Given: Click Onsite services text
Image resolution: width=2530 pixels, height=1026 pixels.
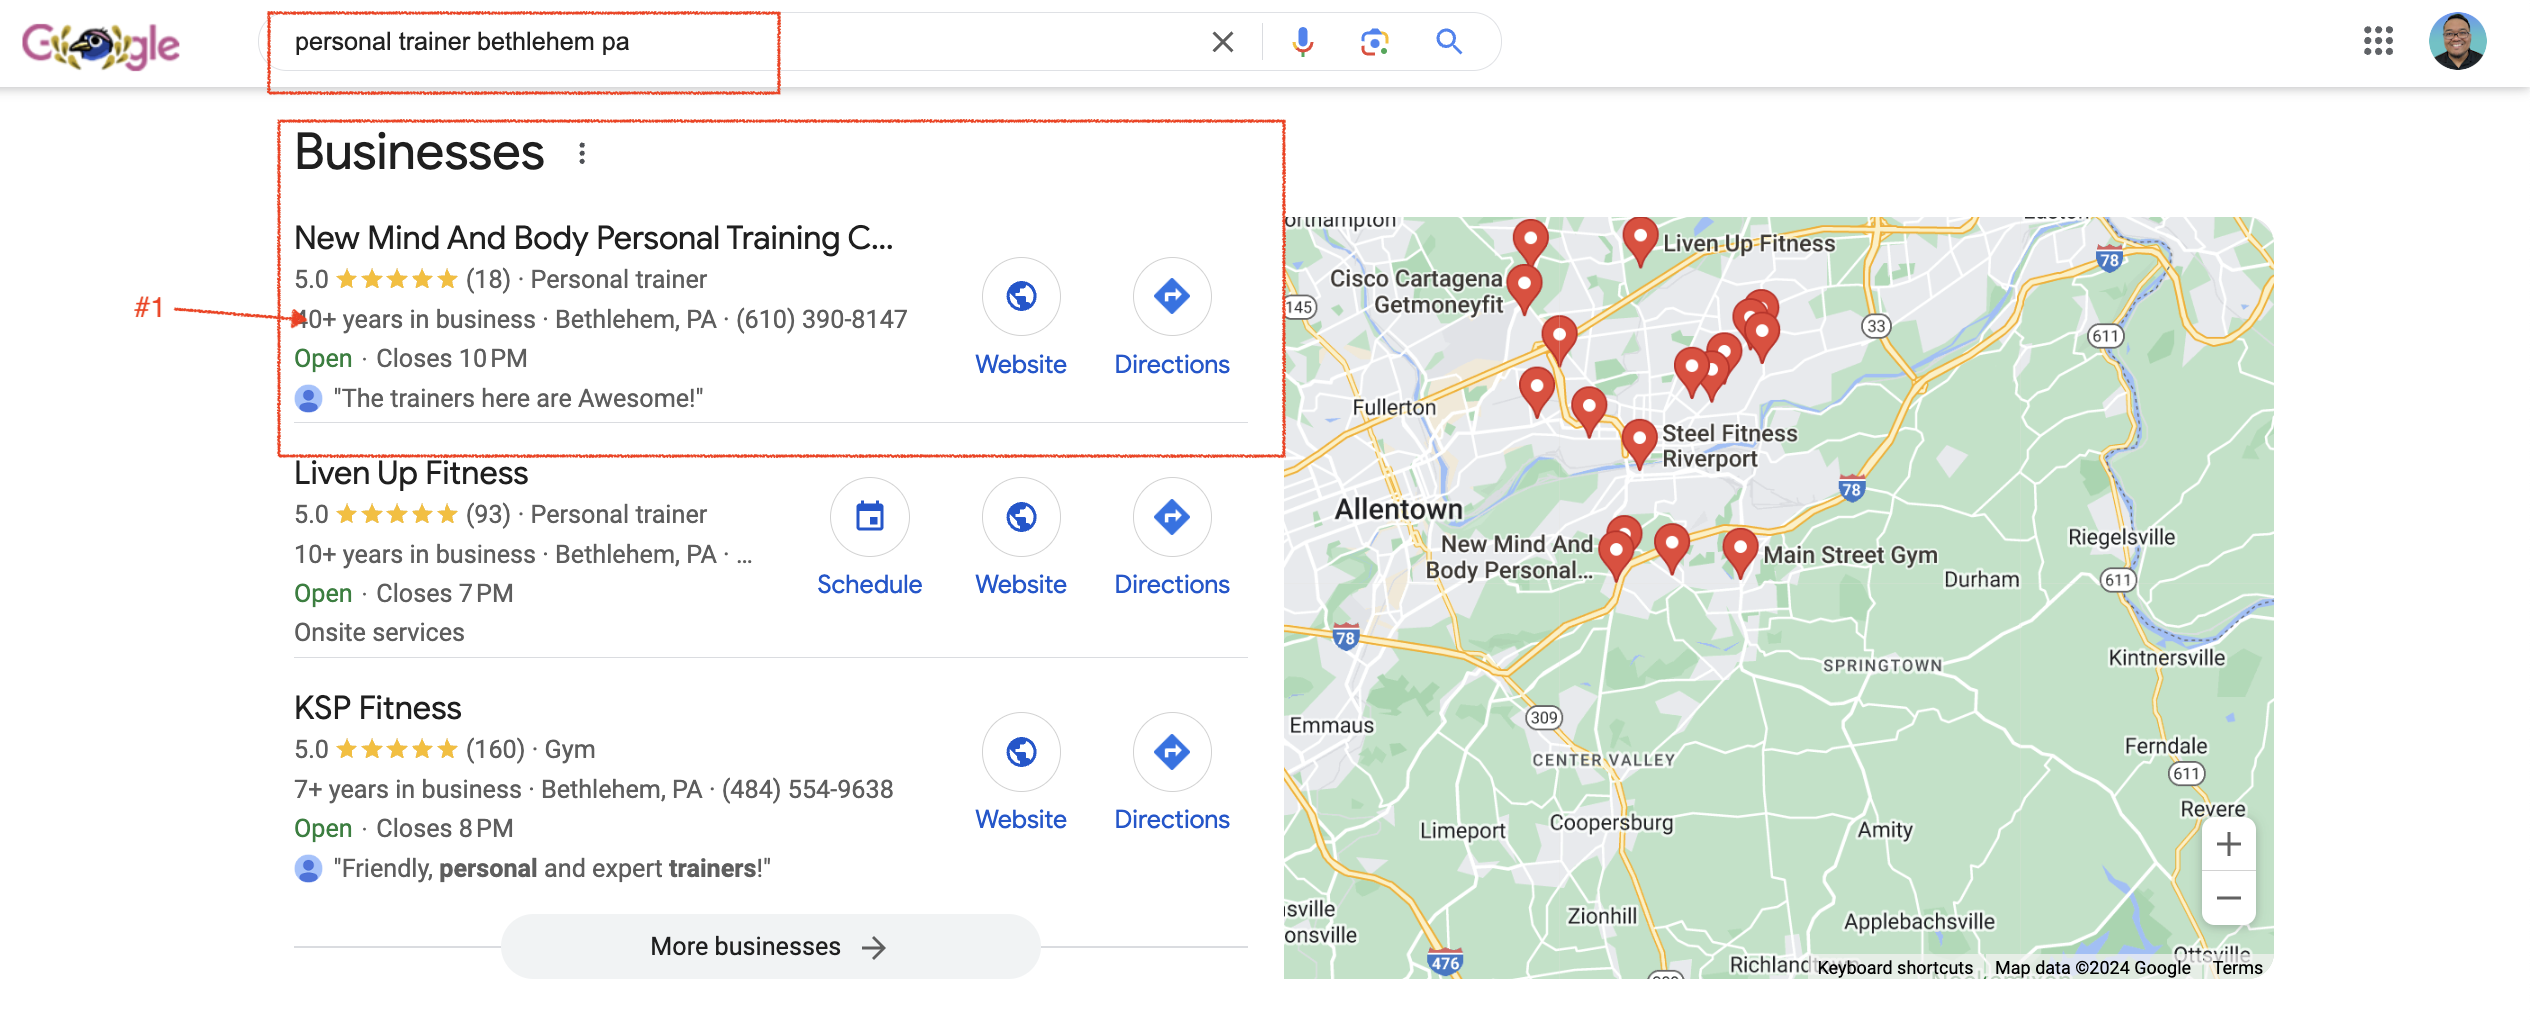Looking at the screenshot, I should (x=379, y=632).
